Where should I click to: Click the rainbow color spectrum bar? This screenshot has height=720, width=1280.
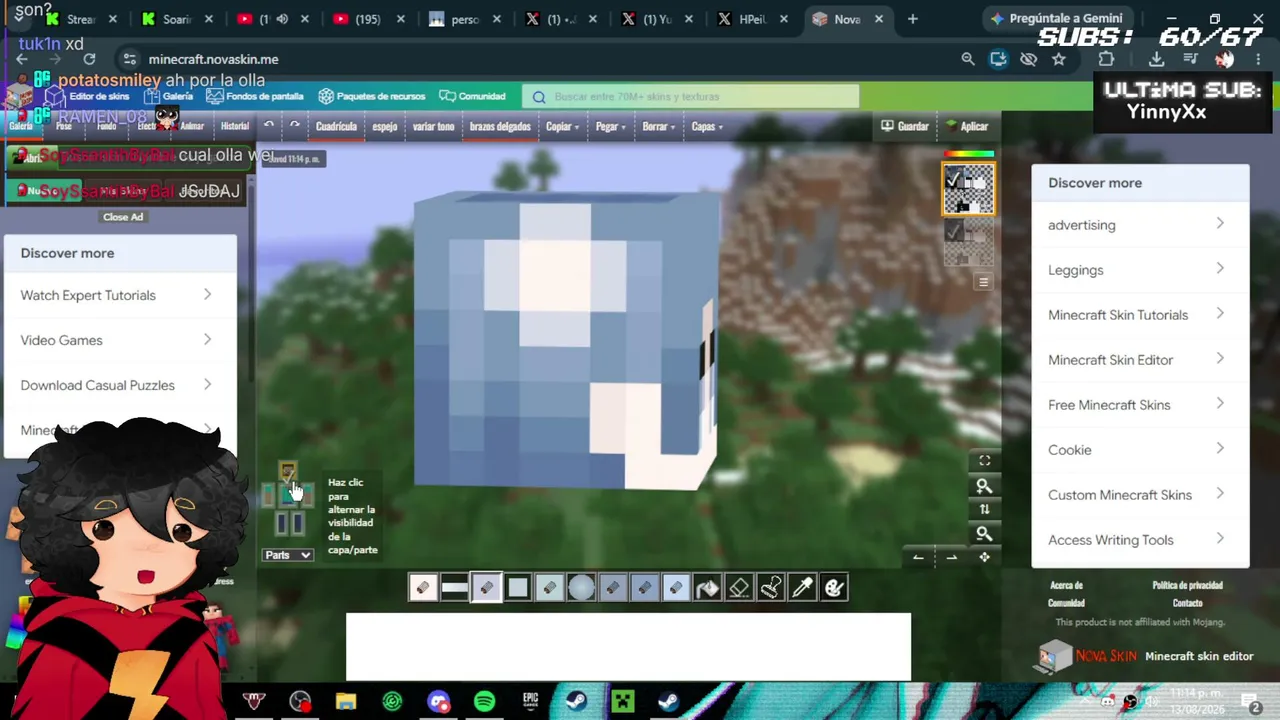coord(969,154)
